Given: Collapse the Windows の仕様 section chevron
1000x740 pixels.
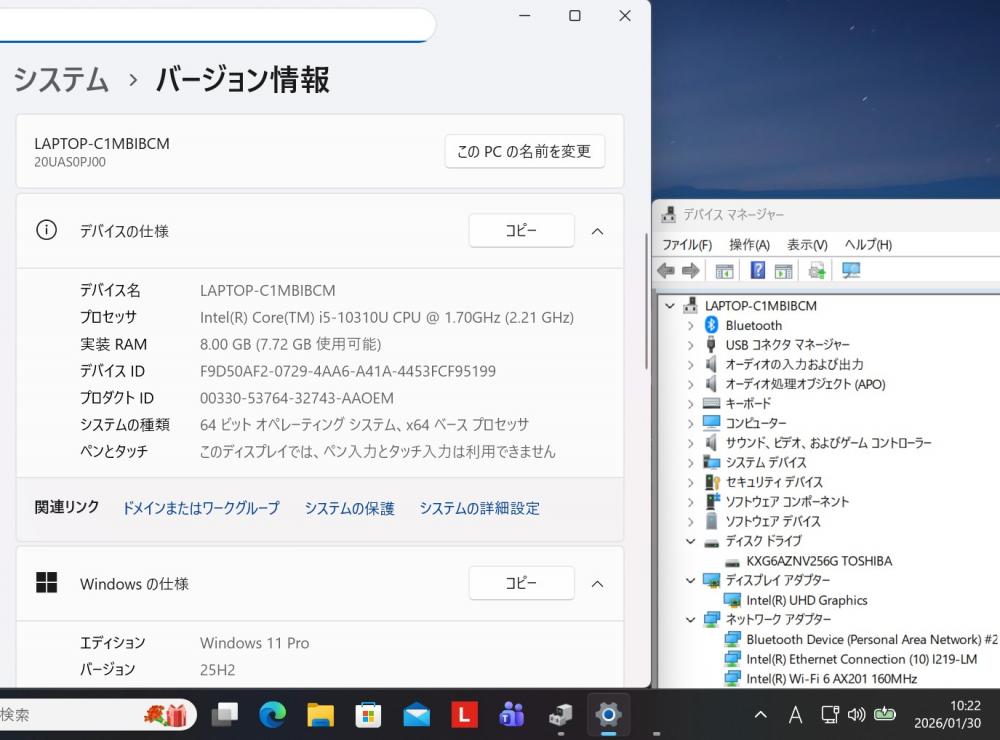Looking at the screenshot, I should 597,583.
